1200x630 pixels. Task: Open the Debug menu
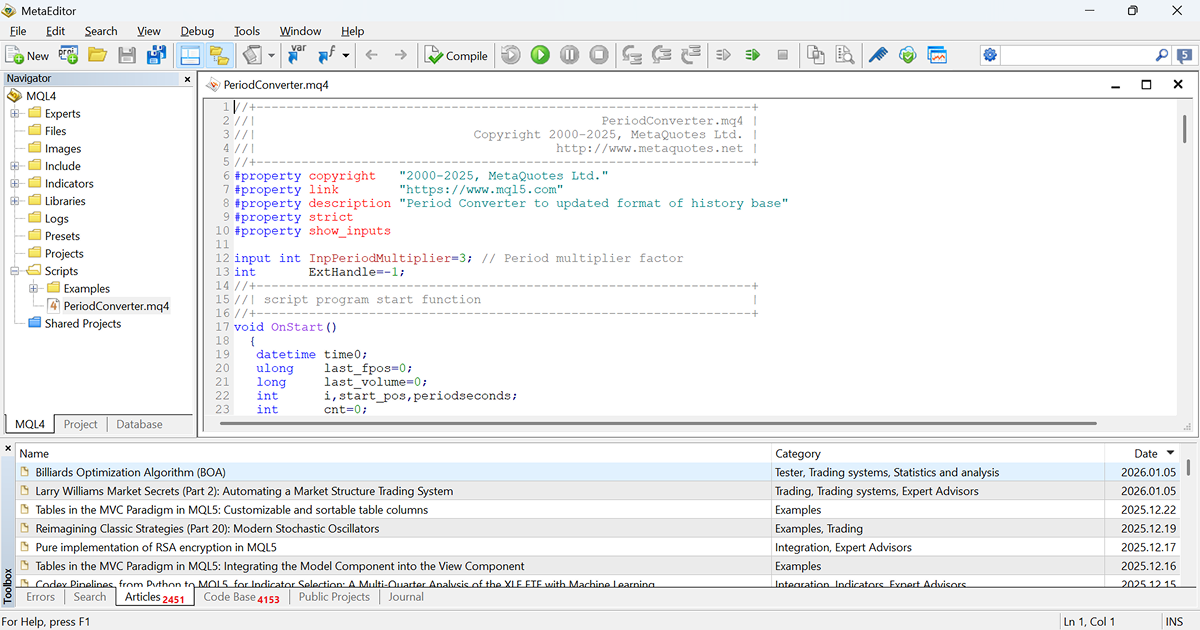(197, 31)
